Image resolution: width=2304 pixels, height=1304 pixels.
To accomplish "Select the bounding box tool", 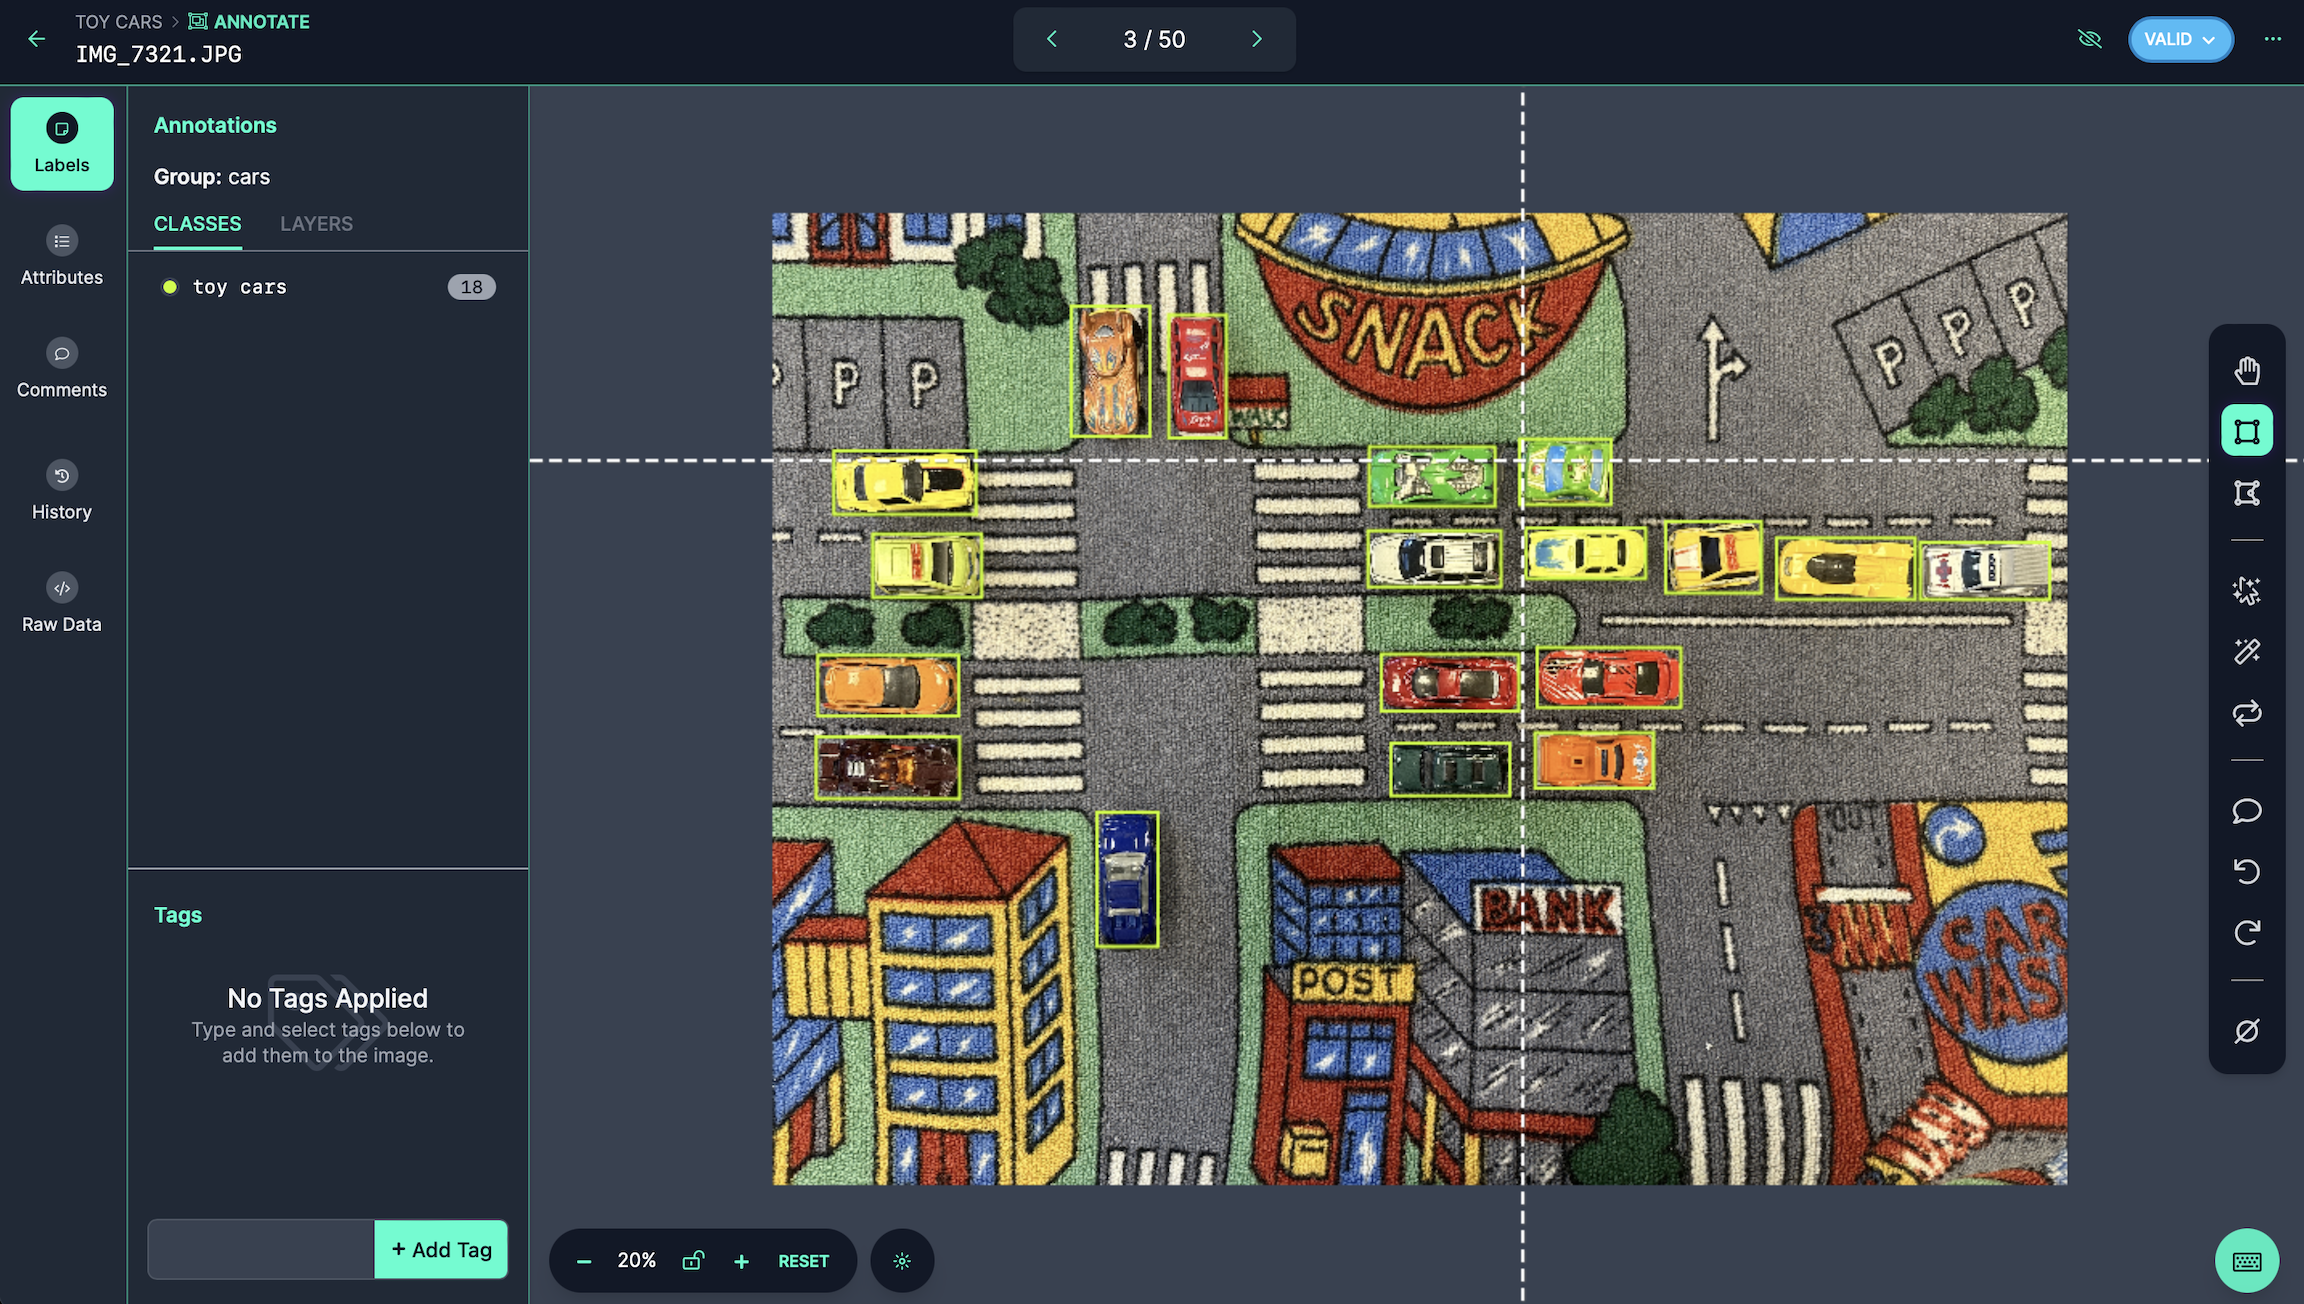I will point(2247,431).
